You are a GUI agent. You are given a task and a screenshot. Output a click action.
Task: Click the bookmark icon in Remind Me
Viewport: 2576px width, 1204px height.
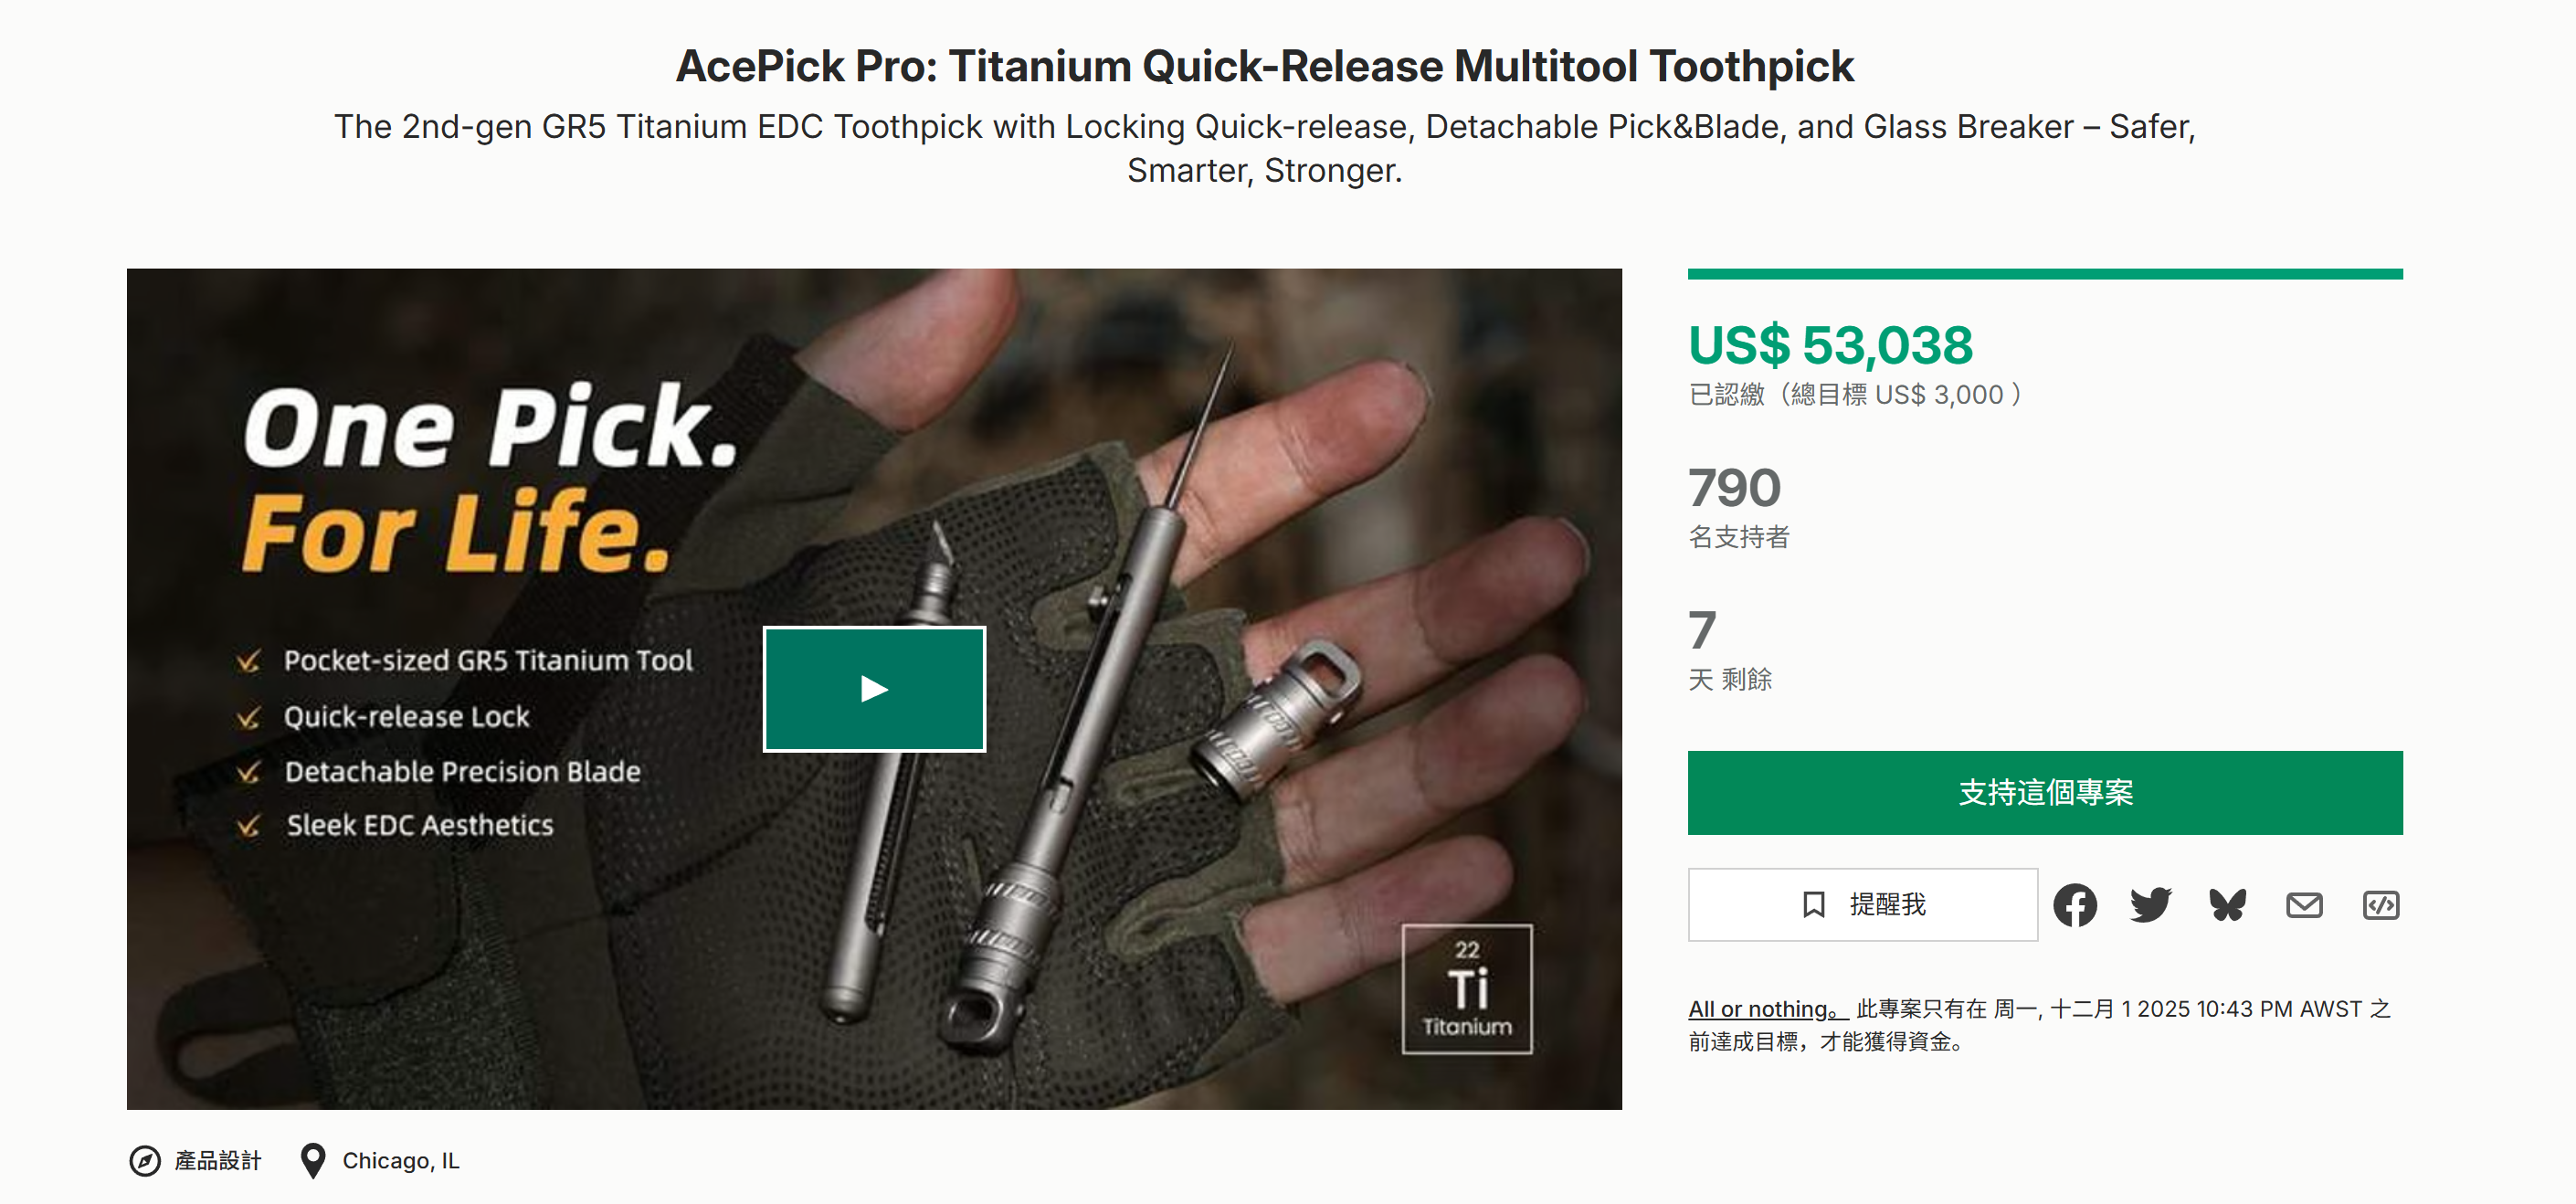[x=1813, y=905]
